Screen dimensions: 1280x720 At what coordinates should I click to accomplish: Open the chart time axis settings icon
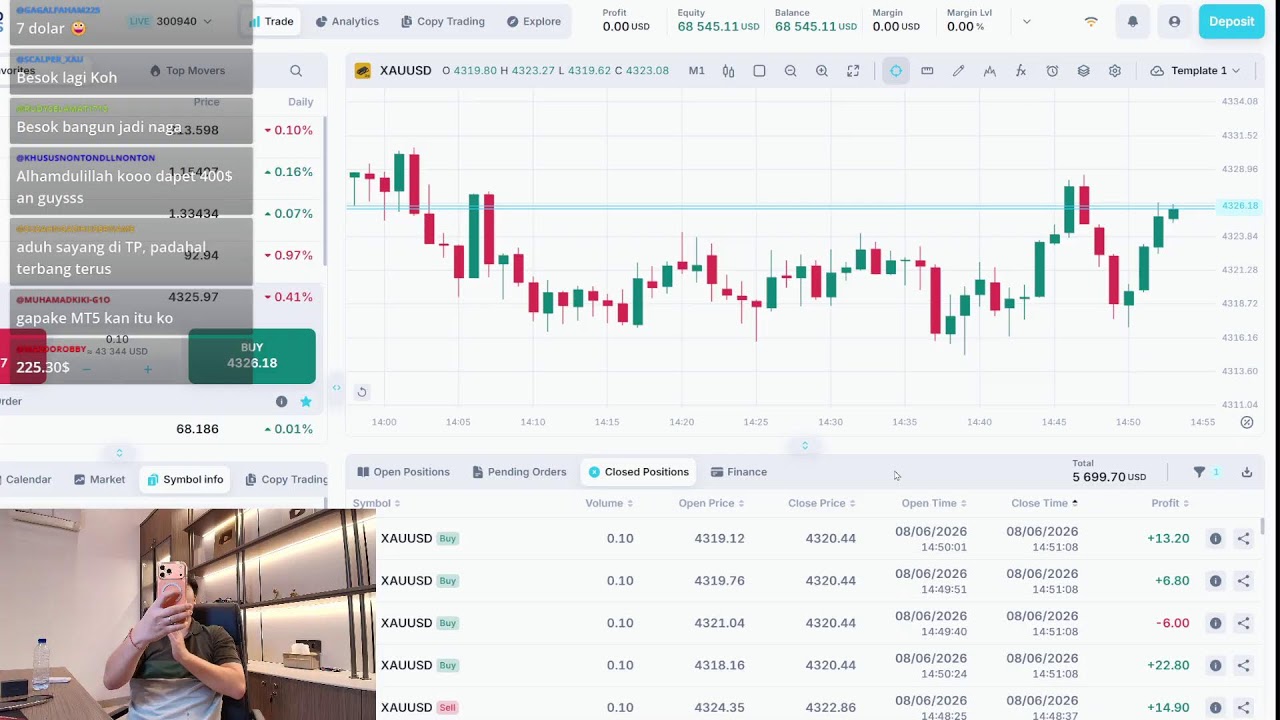tap(1247, 422)
